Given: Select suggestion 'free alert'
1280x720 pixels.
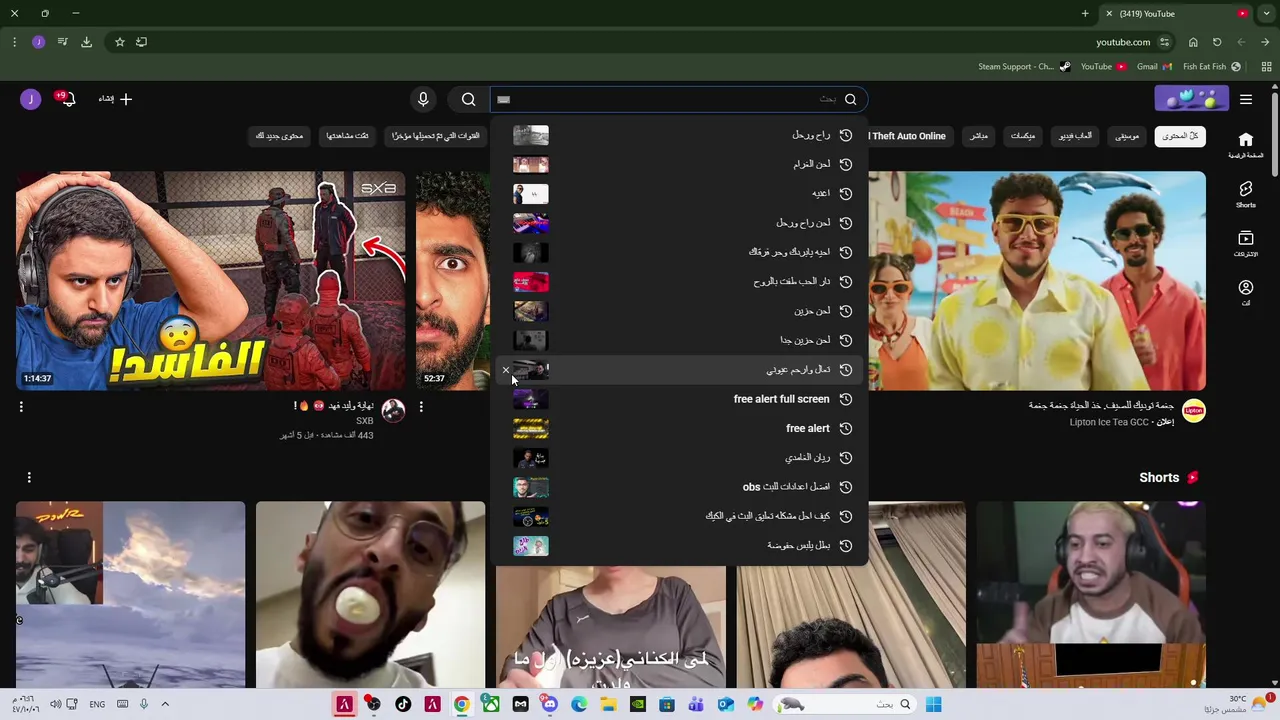Looking at the screenshot, I should point(680,428).
